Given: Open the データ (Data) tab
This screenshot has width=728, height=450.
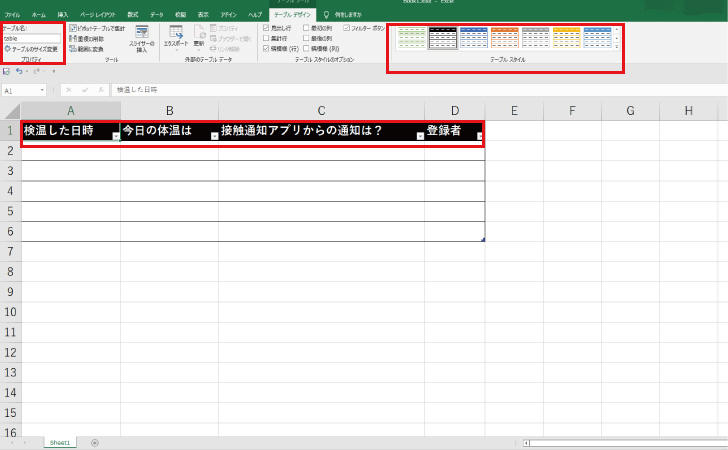Looking at the screenshot, I should pyautogui.click(x=156, y=15).
